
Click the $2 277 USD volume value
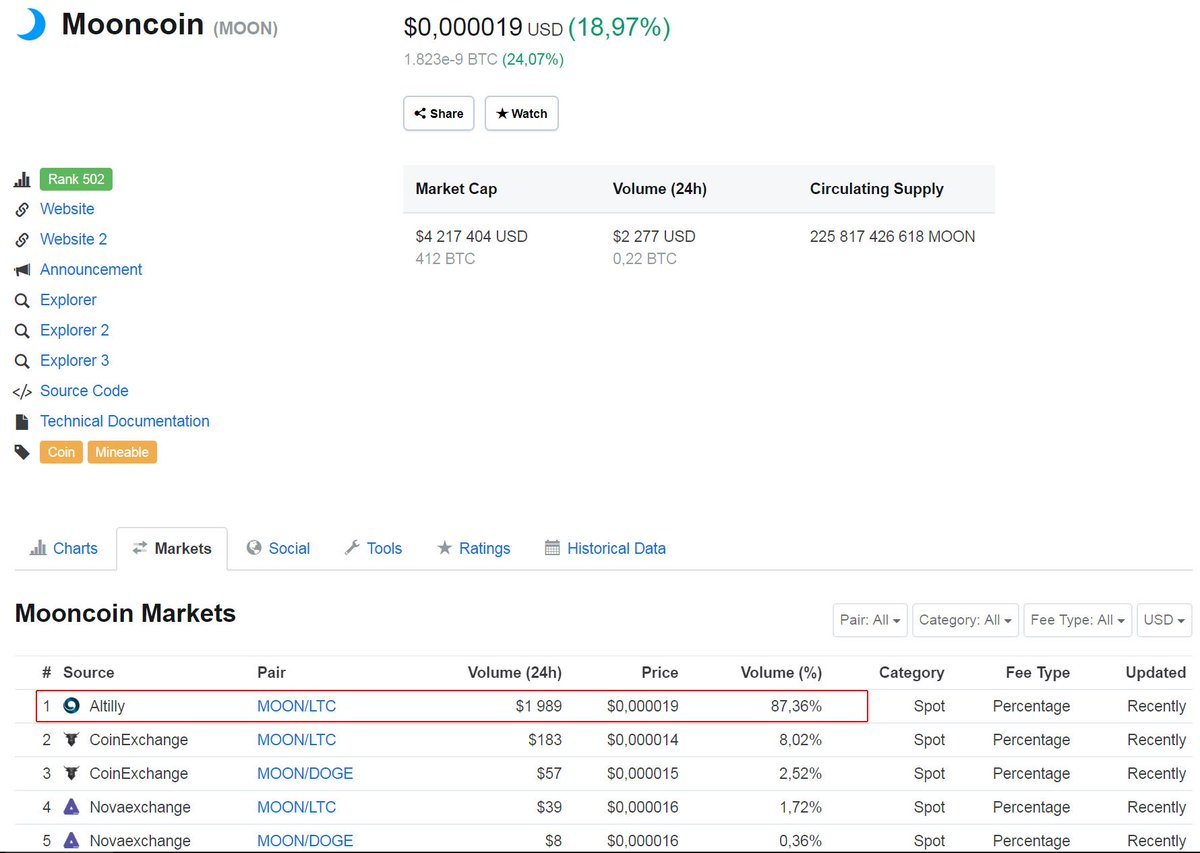coord(654,237)
